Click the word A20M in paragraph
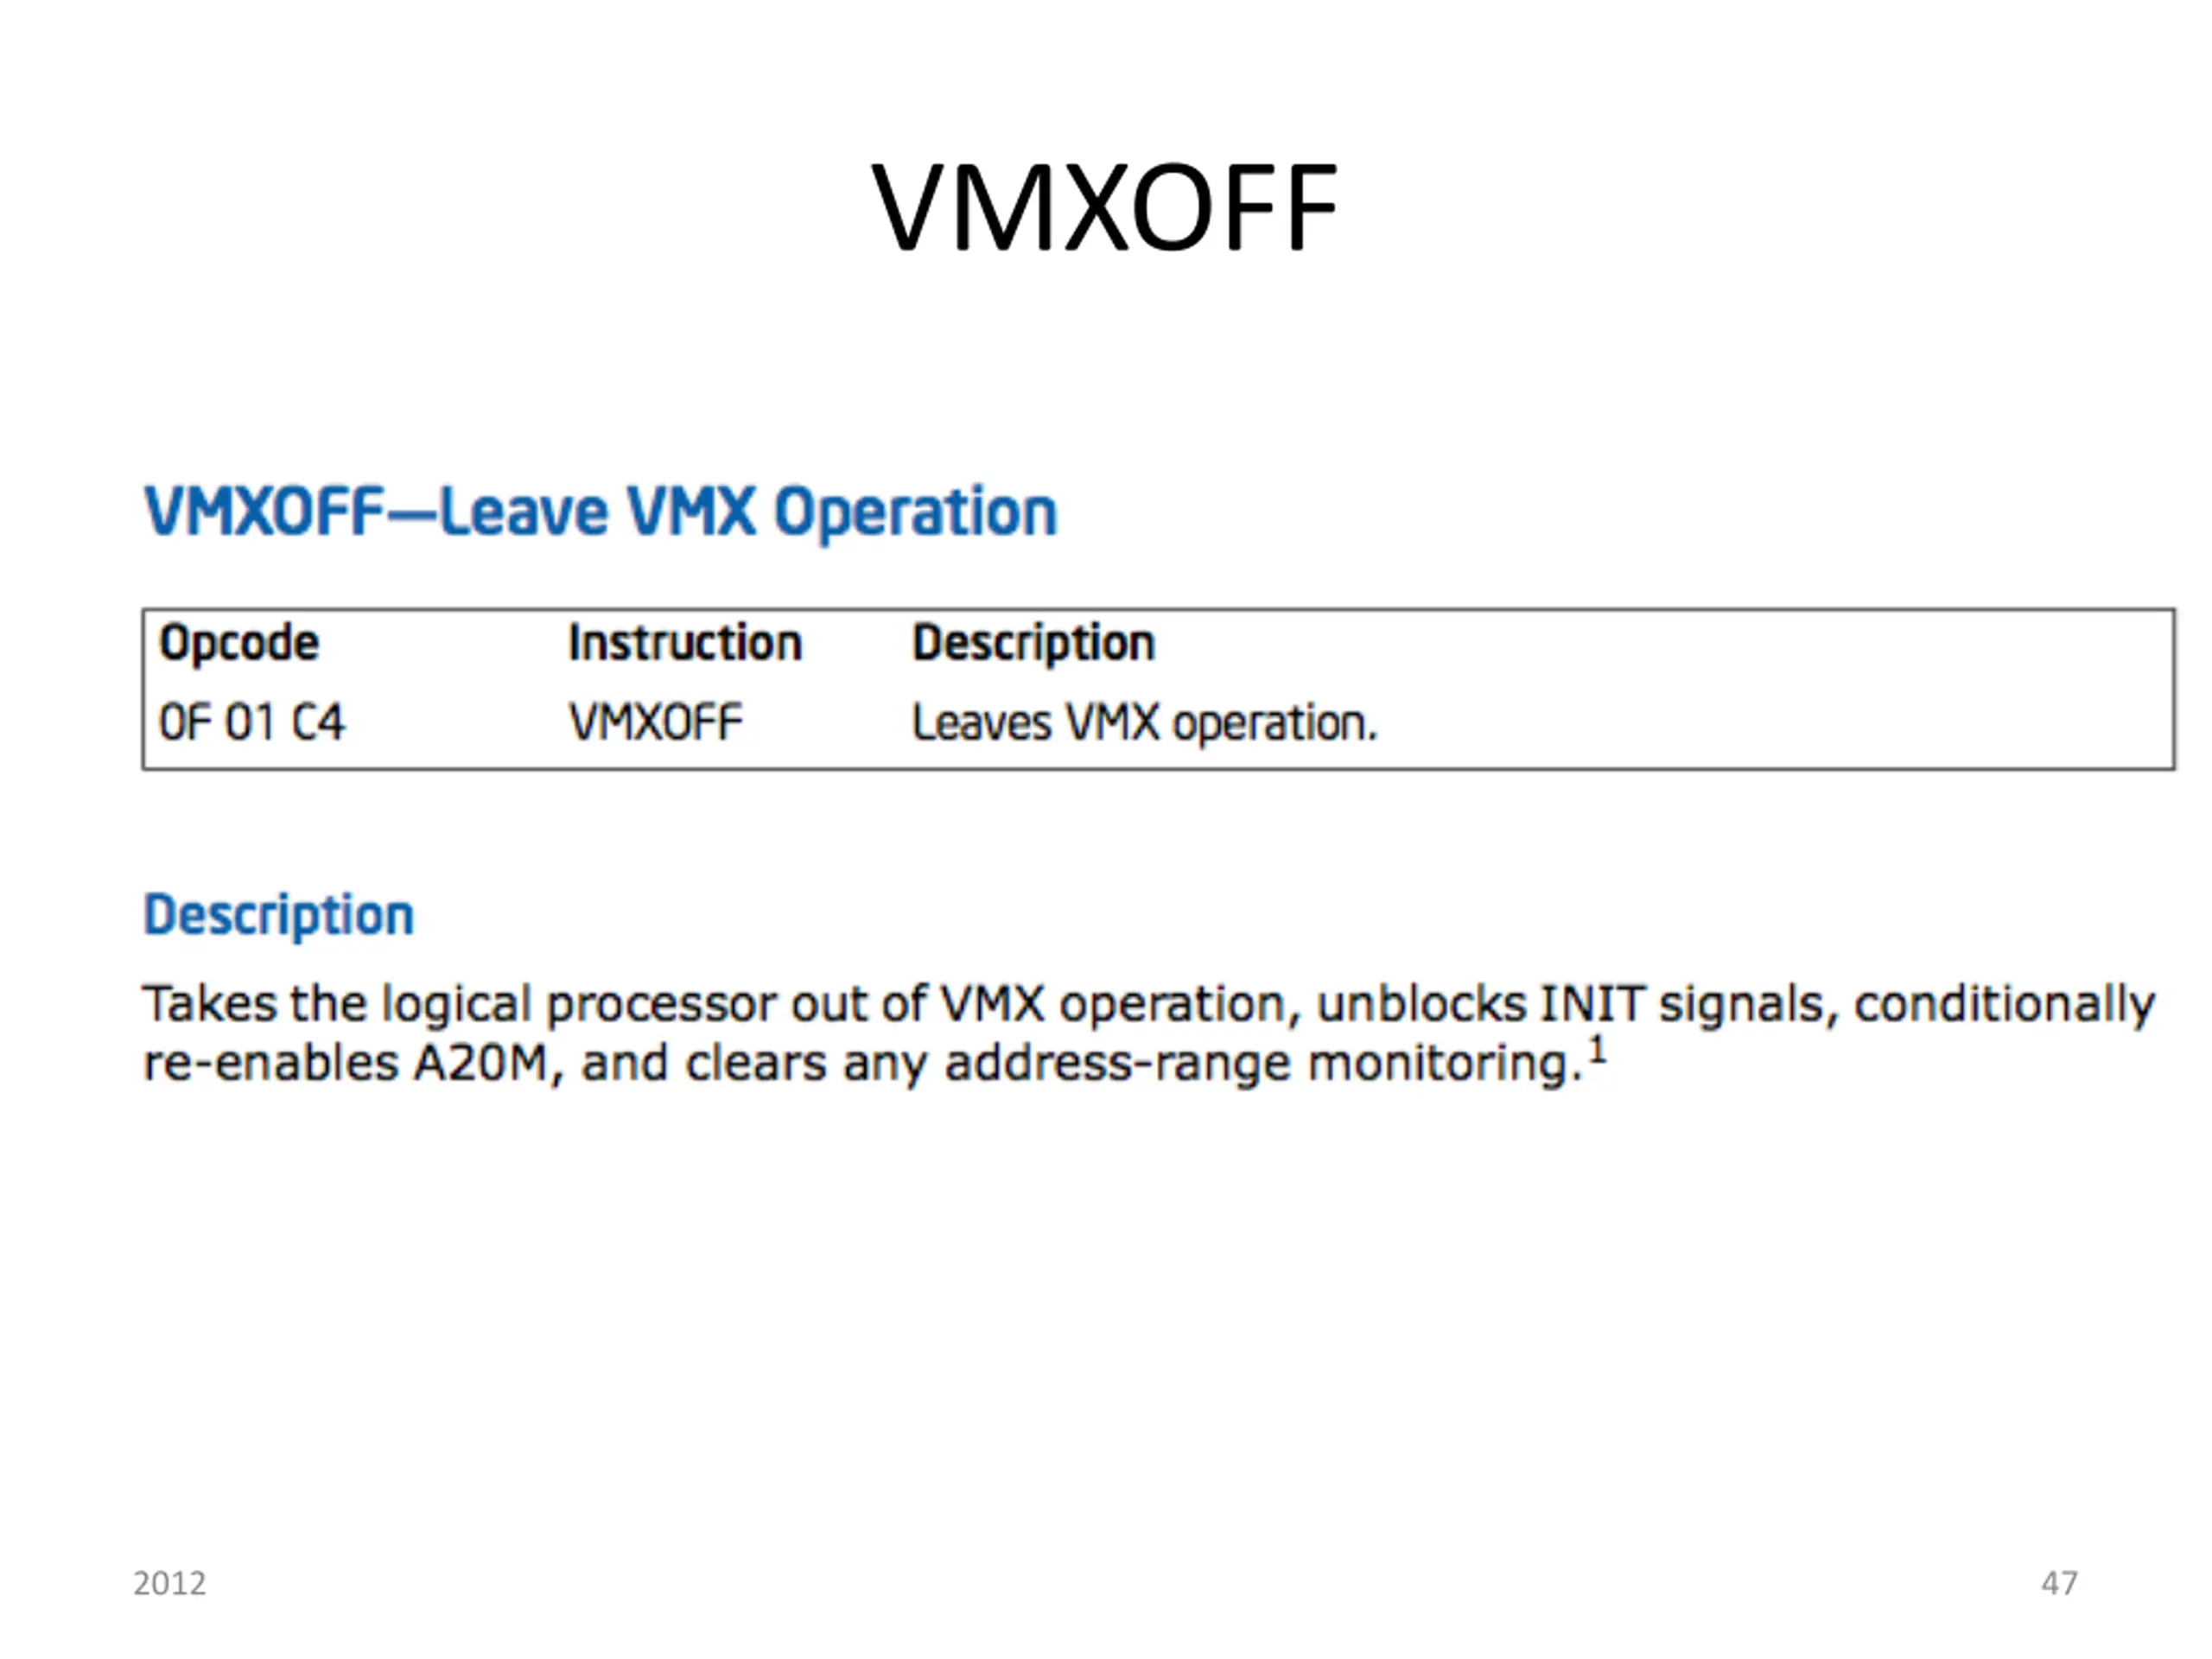This screenshot has width=2212, height=1659. 482,1063
